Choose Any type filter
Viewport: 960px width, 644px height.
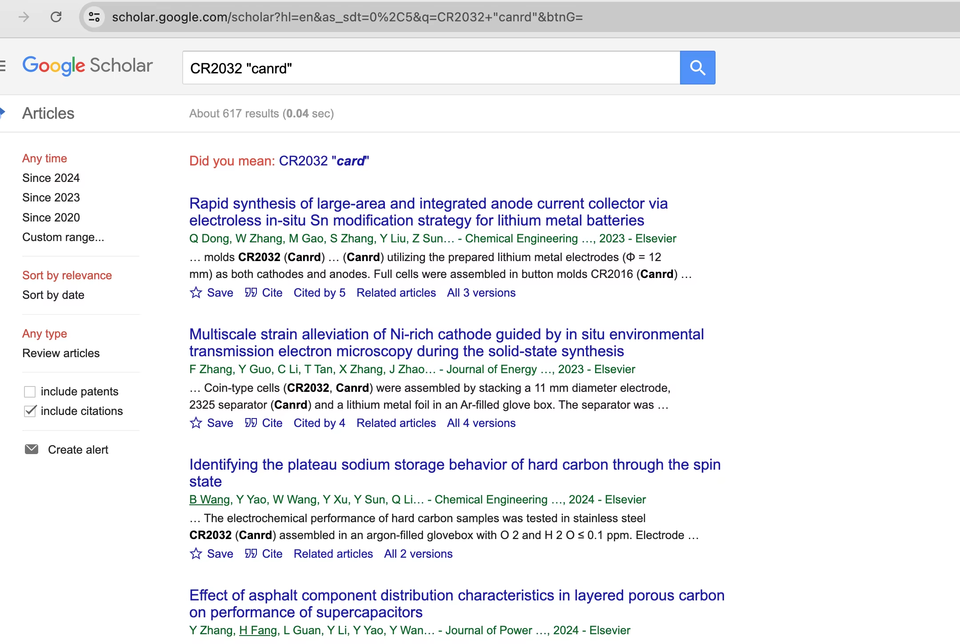(x=45, y=334)
